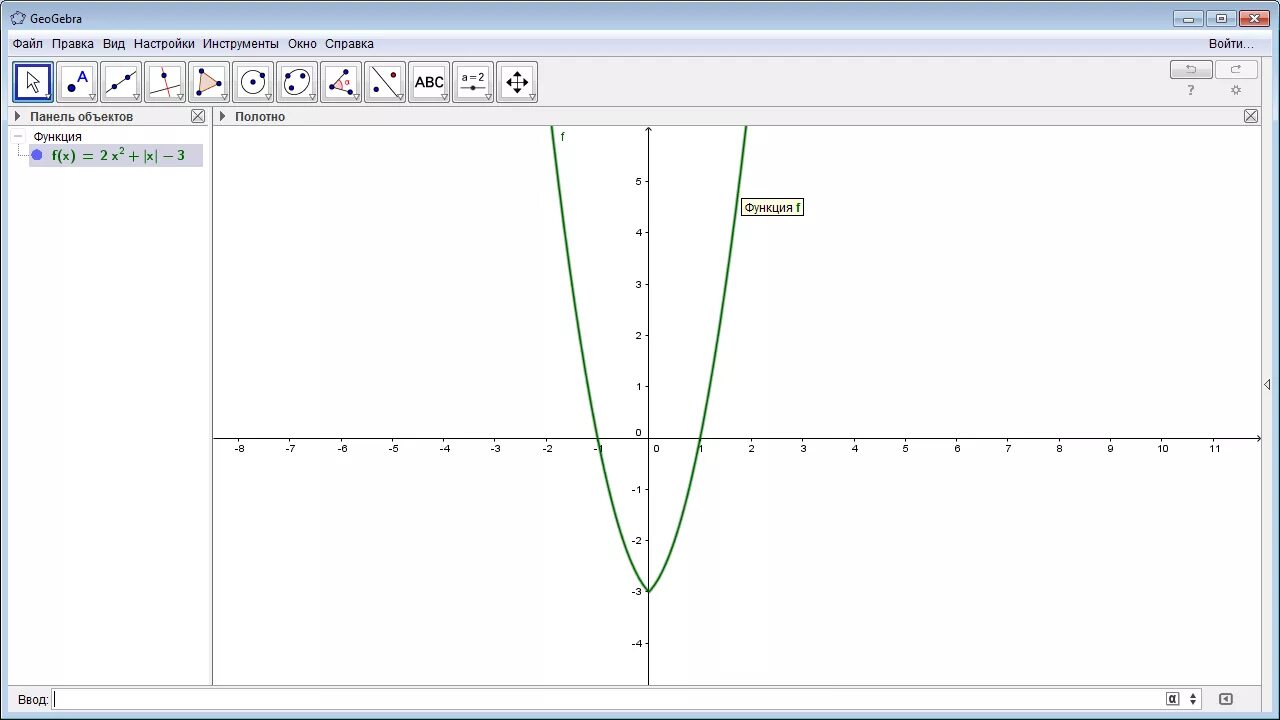Image resolution: width=1280 pixels, height=720 pixels.
Task: Open the Файл menu
Action: [x=28, y=44]
